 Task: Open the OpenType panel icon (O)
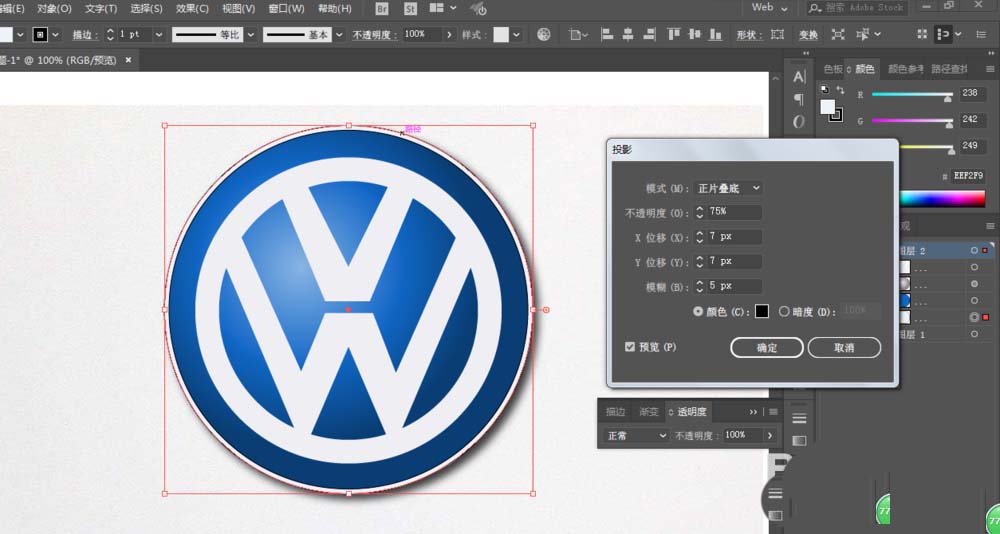tap(799, 121)
